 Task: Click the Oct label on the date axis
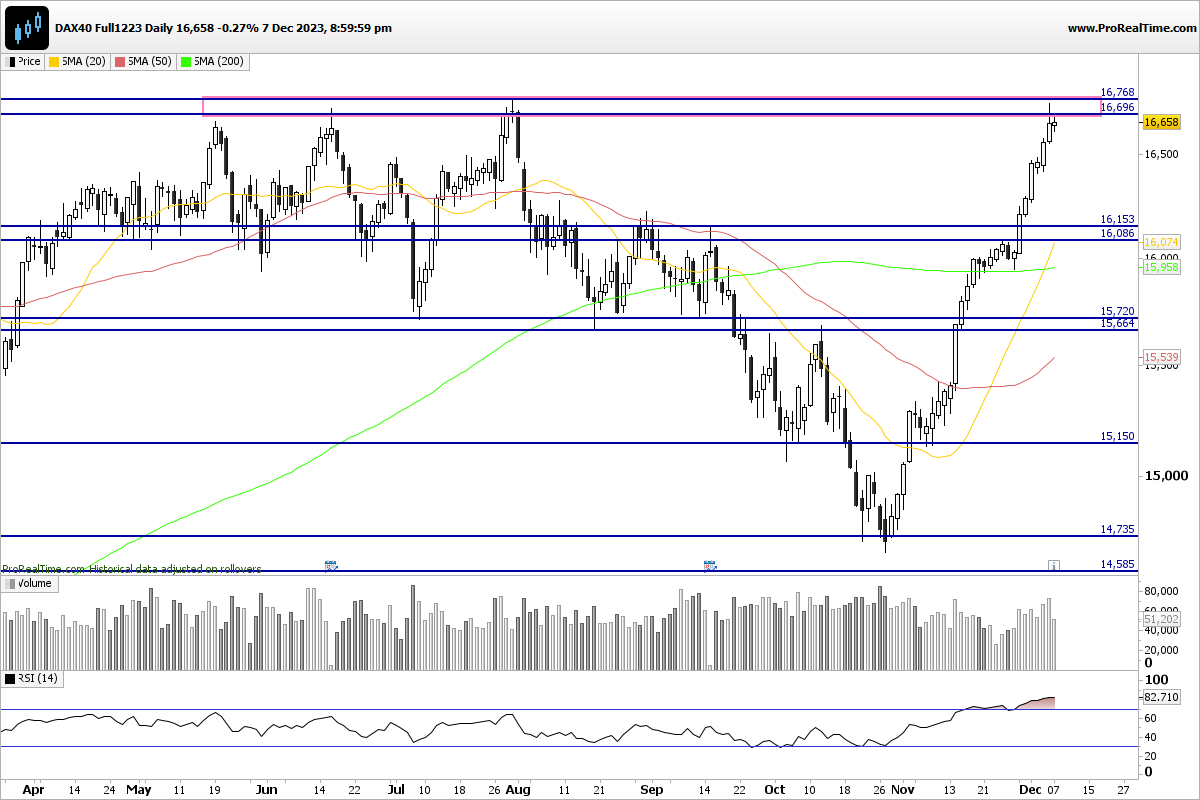[775, 789]
